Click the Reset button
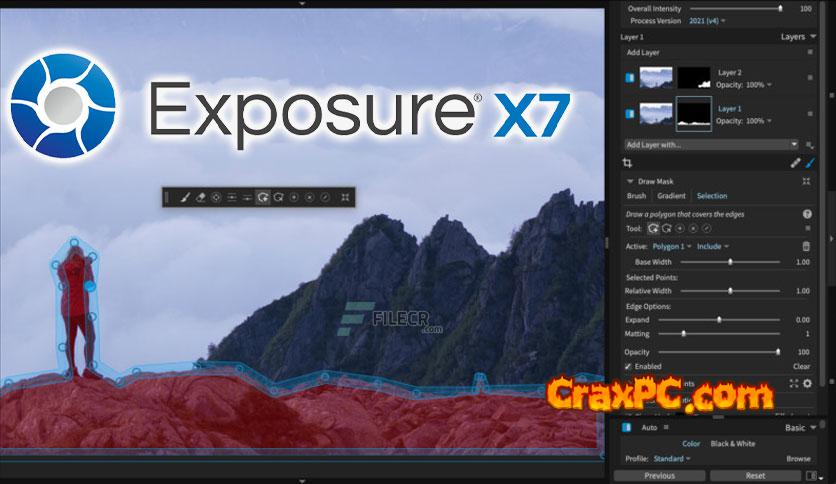This screenshot has width=836, height=484. point(755,475)
